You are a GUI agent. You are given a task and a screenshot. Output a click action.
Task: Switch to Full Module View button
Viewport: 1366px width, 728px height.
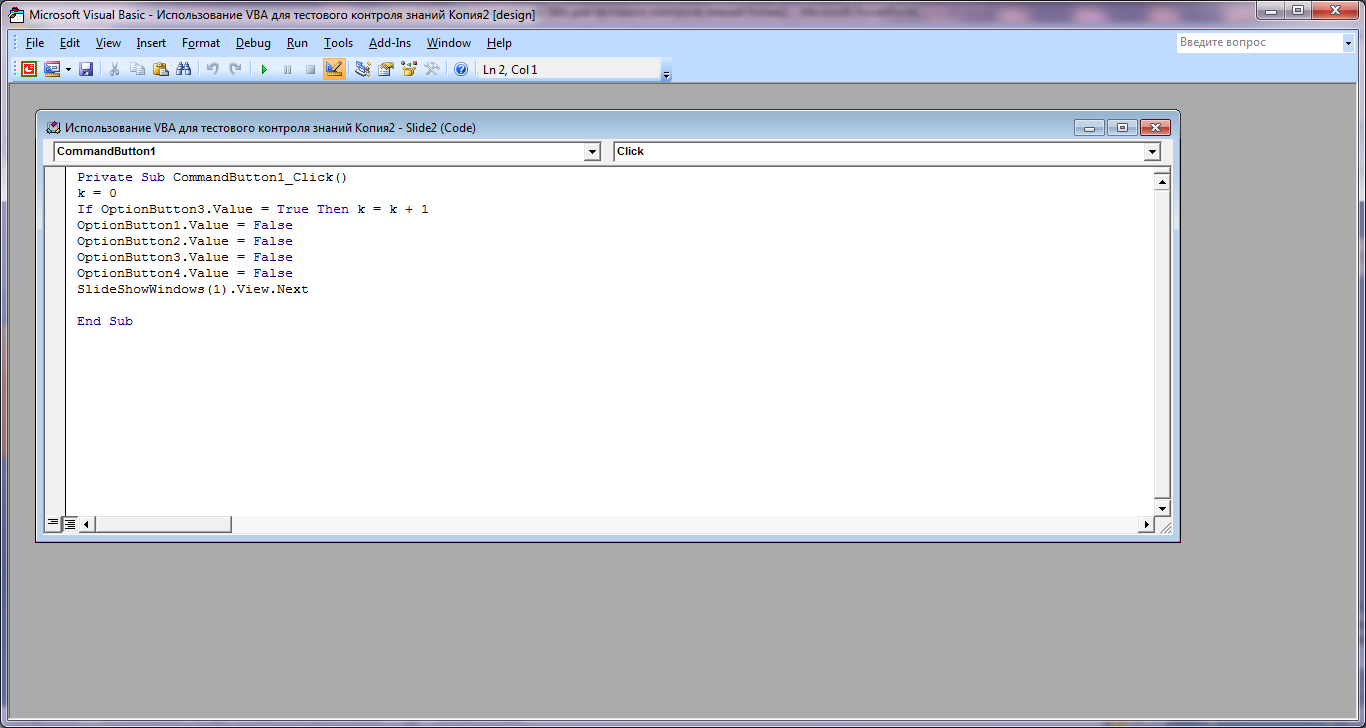pyautogui.click(x=70, y=524)
